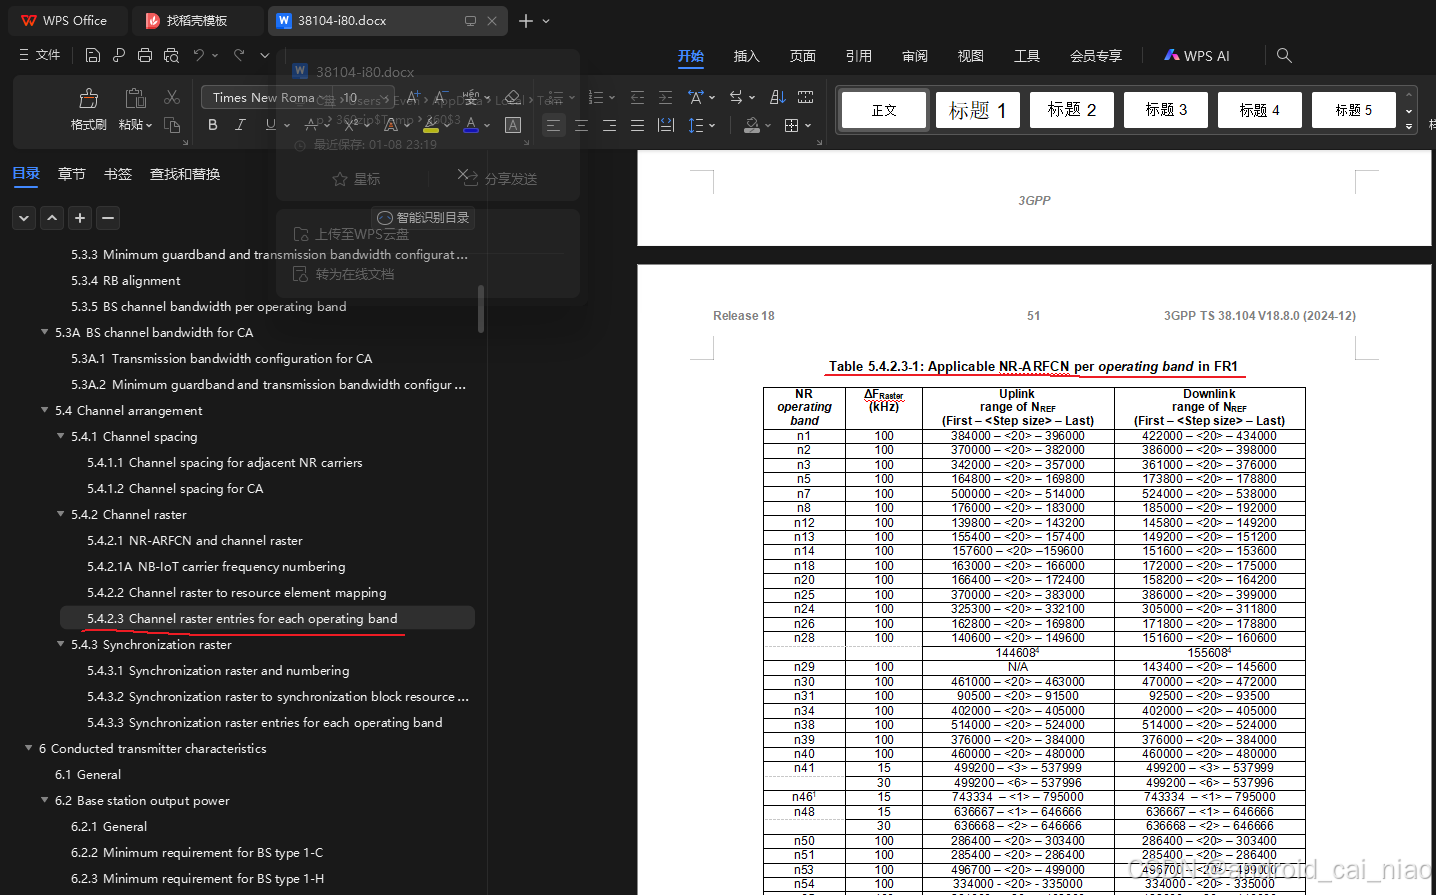
Task: Open the 章节 navigation tab
Action: [71, 174]
